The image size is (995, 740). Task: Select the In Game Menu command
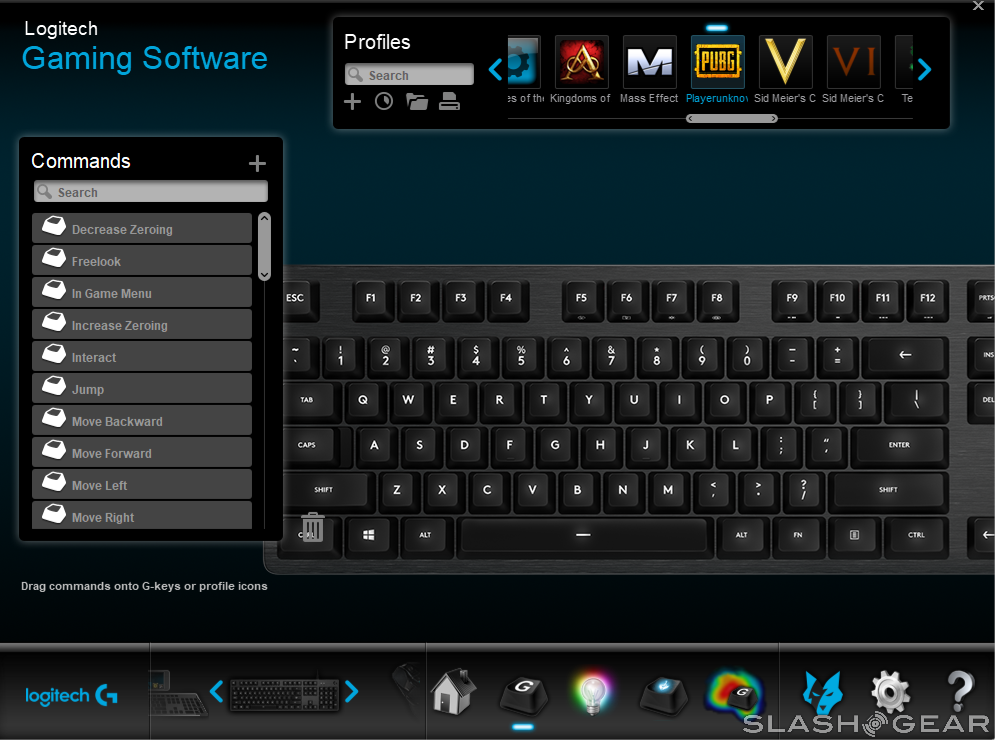[x=142, y=293]
